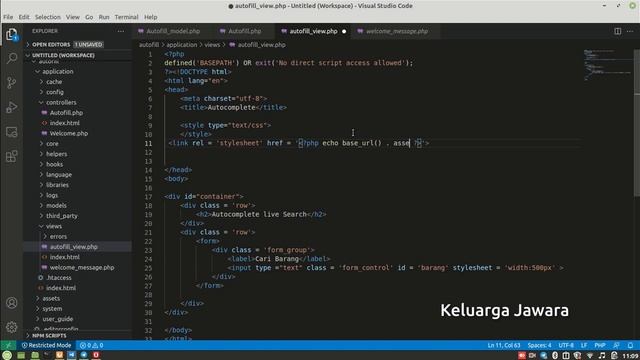Change indentation via Spaces: 4
640x360 pixels.
[539, 345]
